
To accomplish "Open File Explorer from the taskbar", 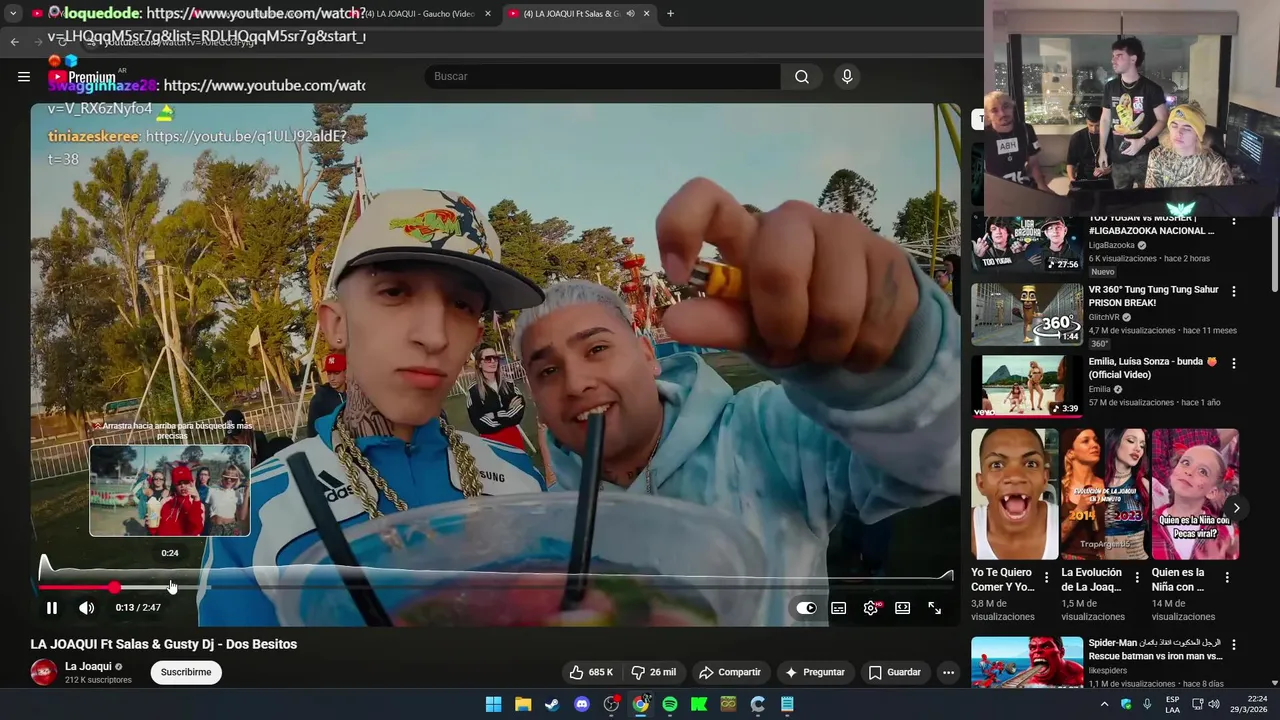I will tap(523, 704).
